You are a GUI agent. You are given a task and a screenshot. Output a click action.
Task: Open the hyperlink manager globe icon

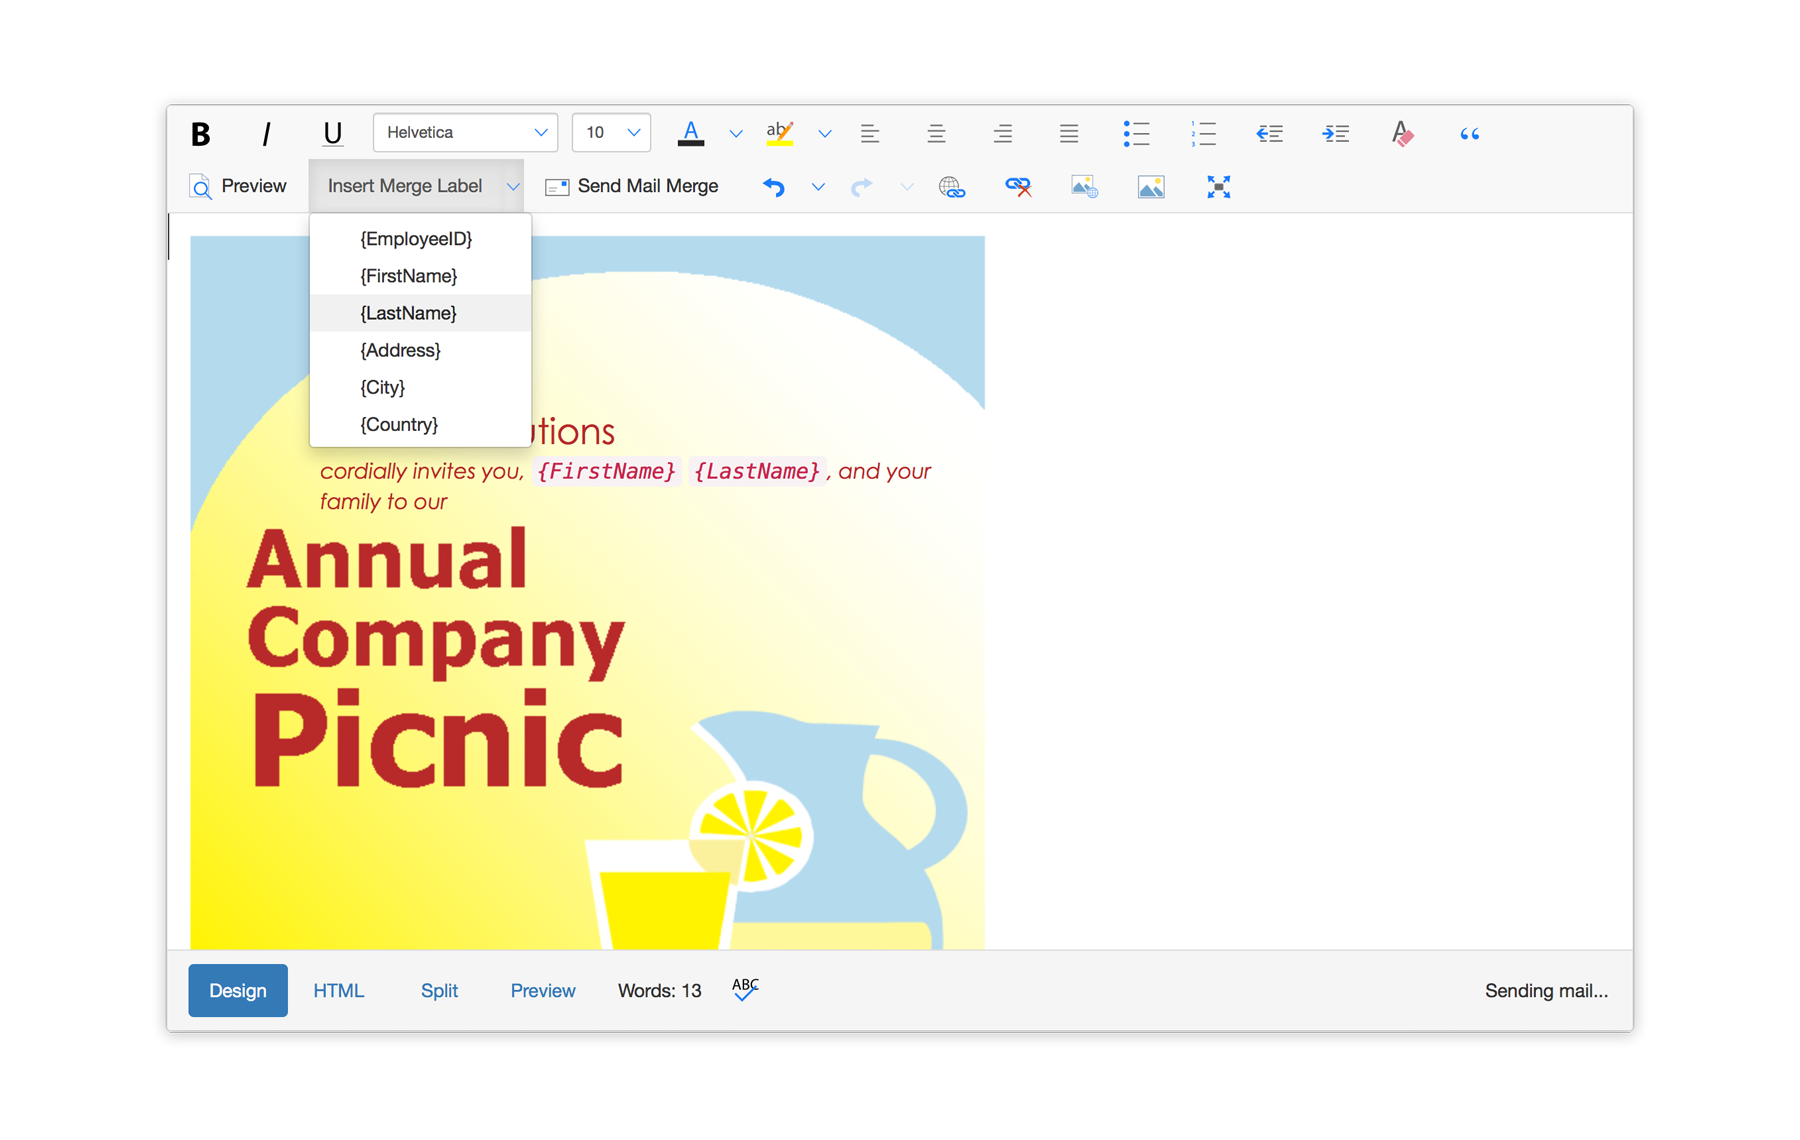pos(952,187)
